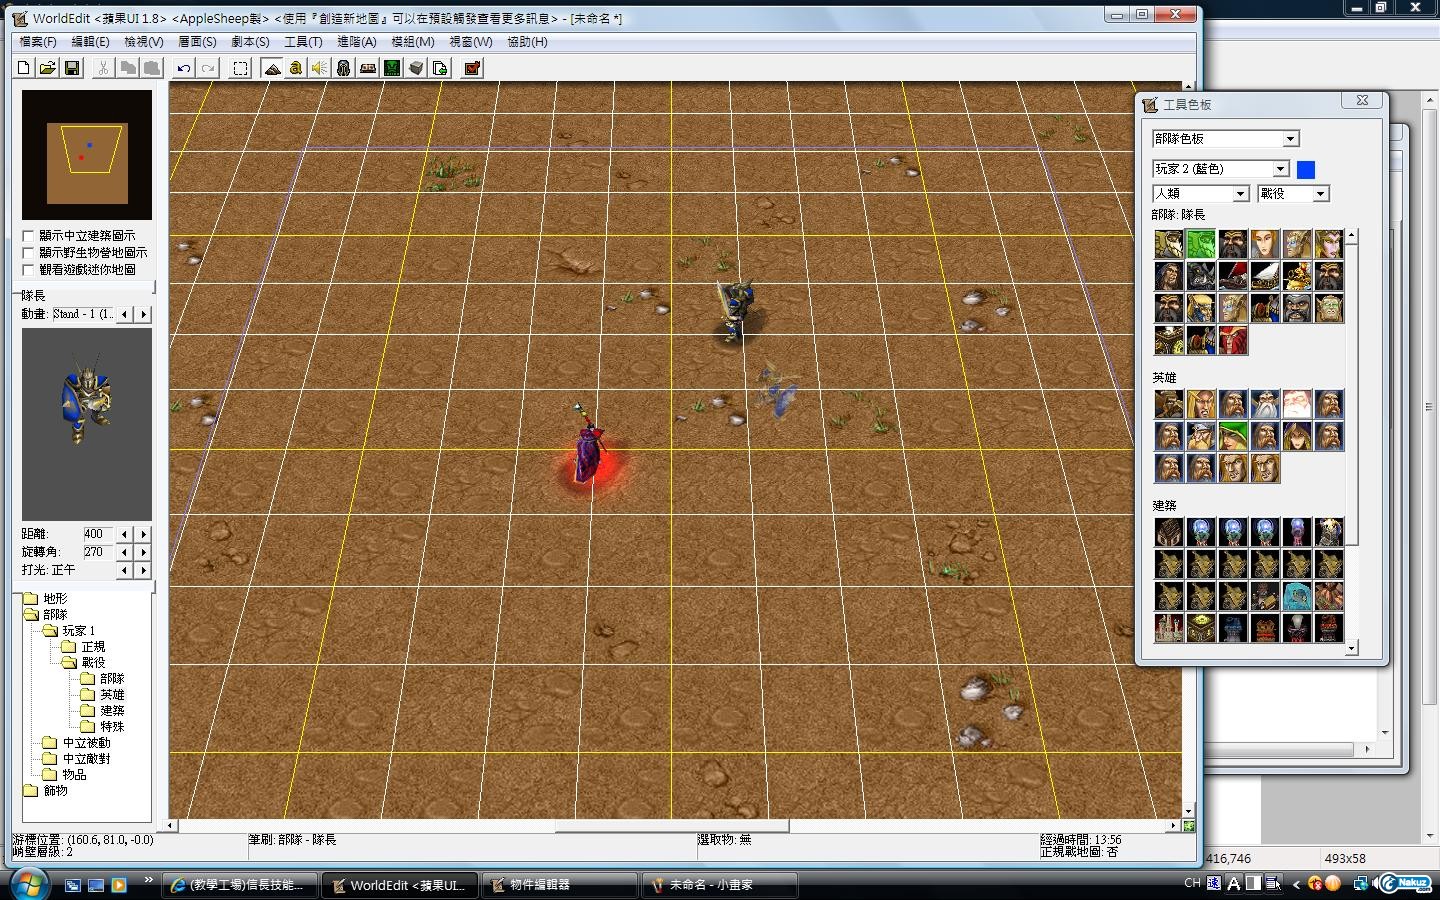Select the green highlighted unit in the palette
This screenshot has height=900, width=1440.
tap(1201, 244)
